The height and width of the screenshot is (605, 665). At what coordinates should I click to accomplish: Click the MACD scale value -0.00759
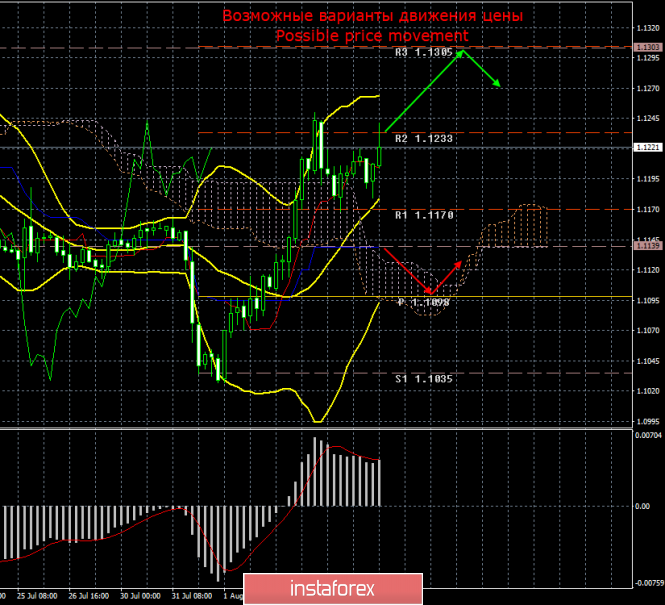tap(647, 583)
